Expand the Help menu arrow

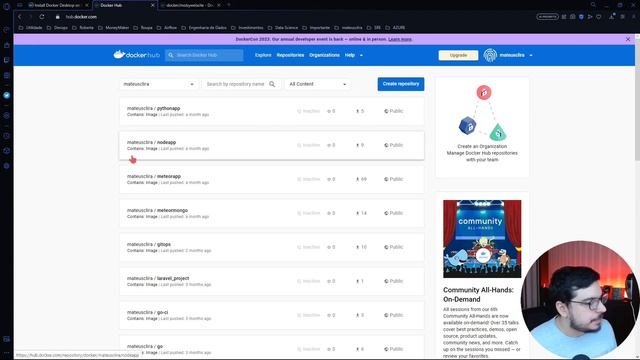361,55
